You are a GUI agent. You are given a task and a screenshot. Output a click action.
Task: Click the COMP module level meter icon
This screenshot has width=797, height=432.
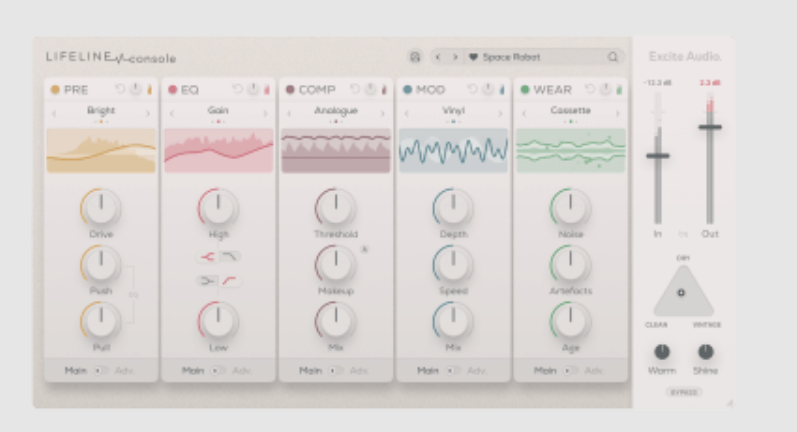click(384, 89)
